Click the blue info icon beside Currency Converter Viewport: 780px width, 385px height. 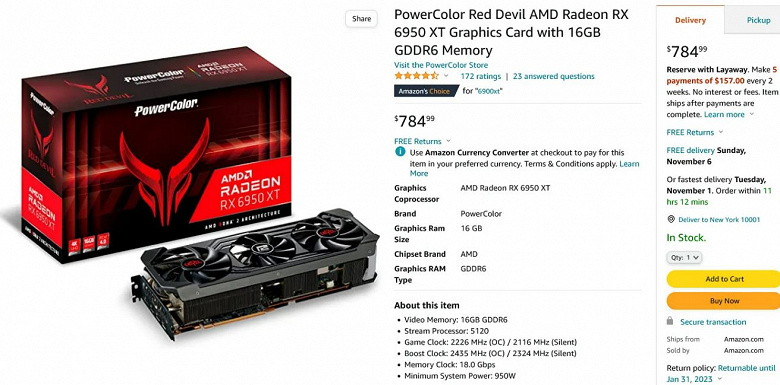(400, 152)
